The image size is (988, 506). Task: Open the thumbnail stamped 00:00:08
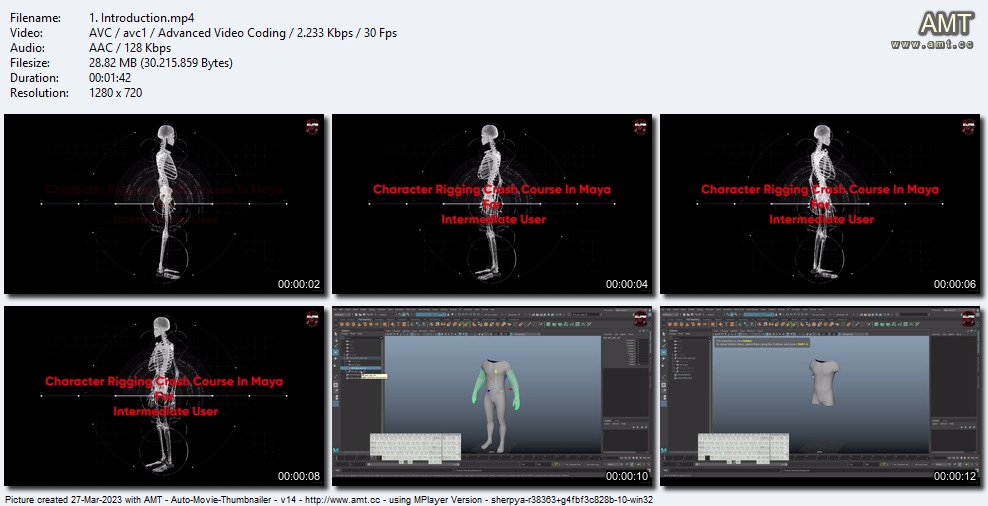[x=164, y=396]
